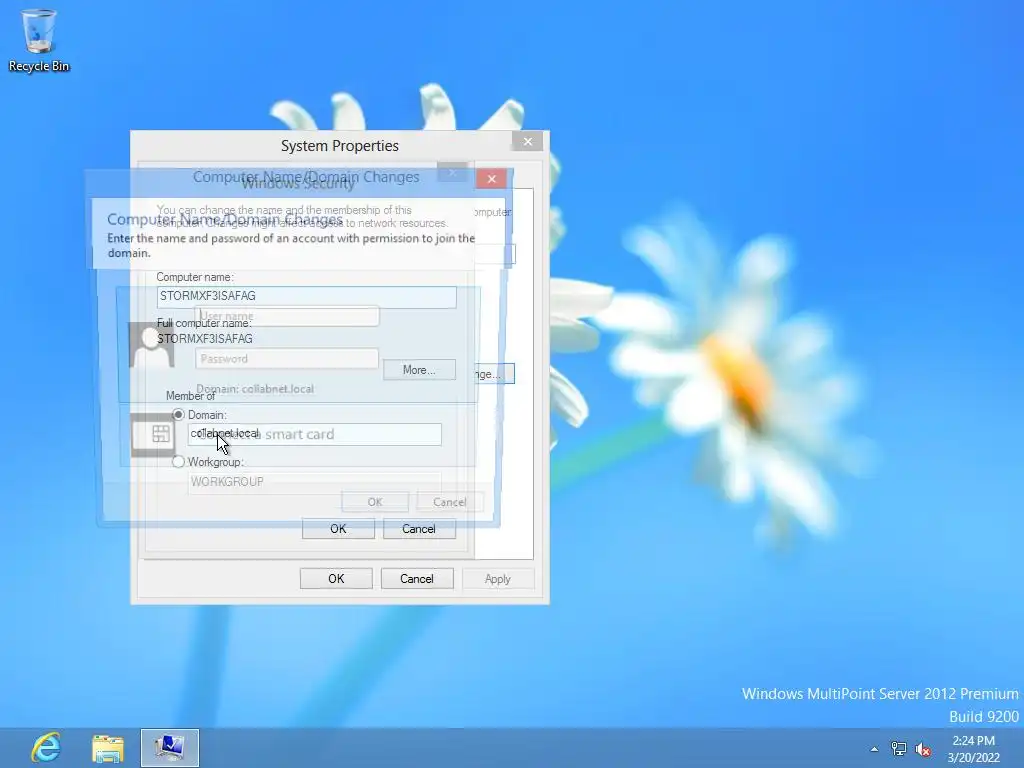Image resolution: width=1024 pixels, height=768 pixels.
Task: Click the User name field in Windows Security
Action: pos(287,316)
